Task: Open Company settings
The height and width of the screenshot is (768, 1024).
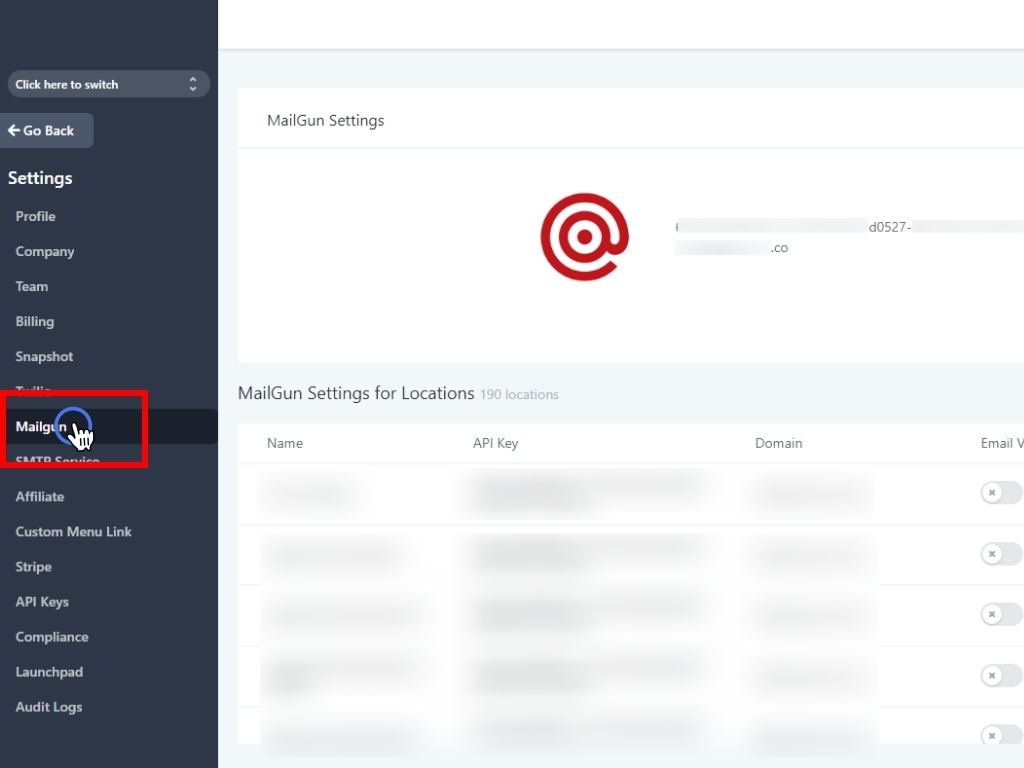Action: [45, 251]
